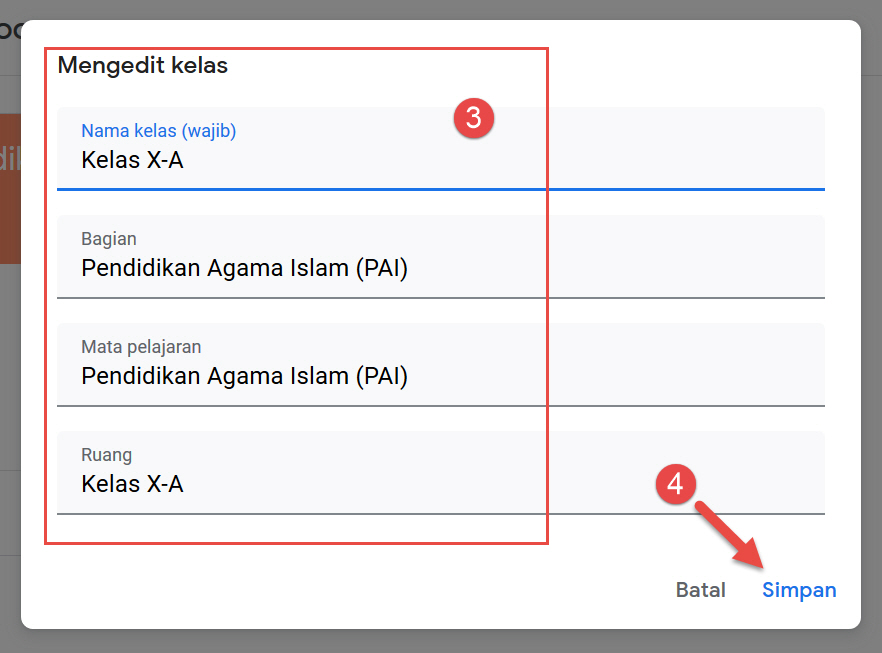This screenshot has height=653, width=882.
Task: Cancel editing with the Batal button
Action: [x=700, y=590]
